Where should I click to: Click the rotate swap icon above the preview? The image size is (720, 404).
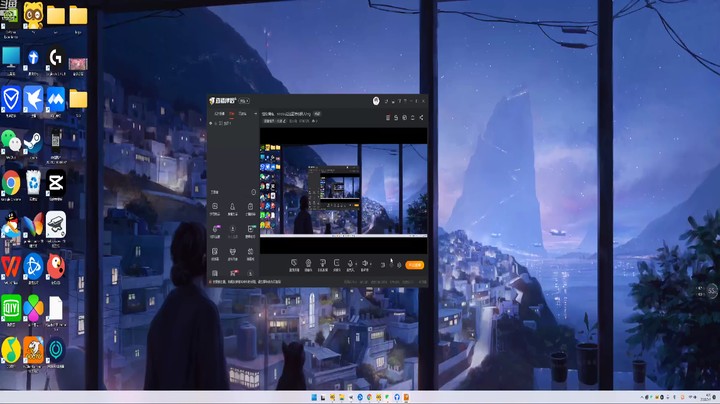click(396, 118)
